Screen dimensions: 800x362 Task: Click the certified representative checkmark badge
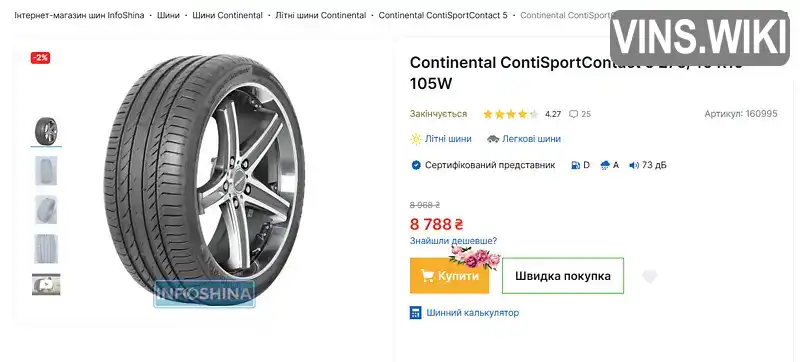point(416,165)
